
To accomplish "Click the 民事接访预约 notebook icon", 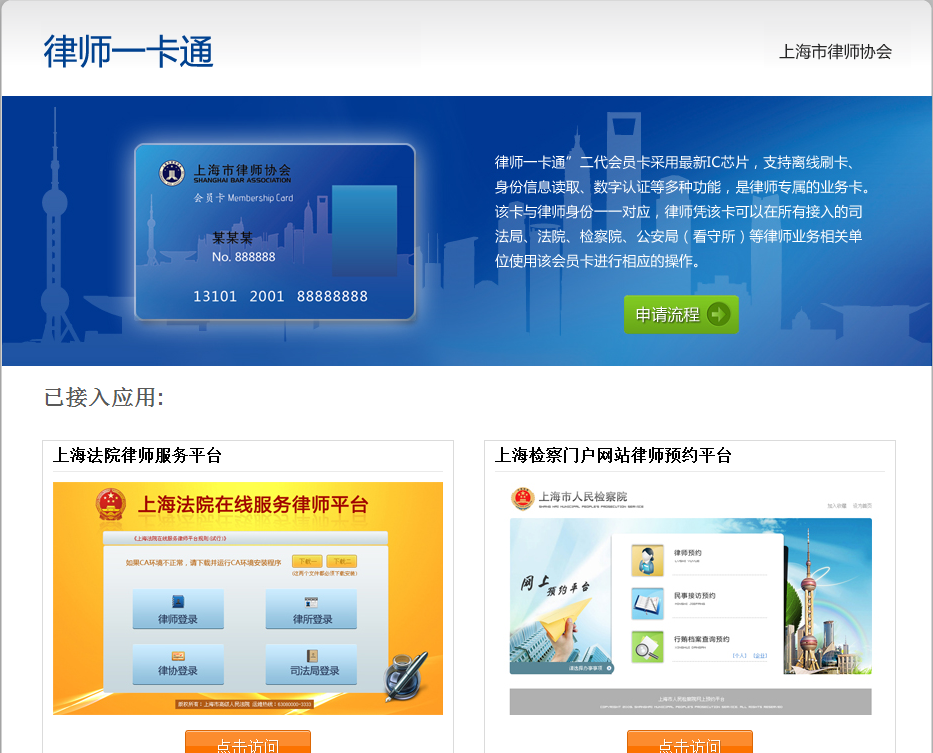I will [647, 603].
